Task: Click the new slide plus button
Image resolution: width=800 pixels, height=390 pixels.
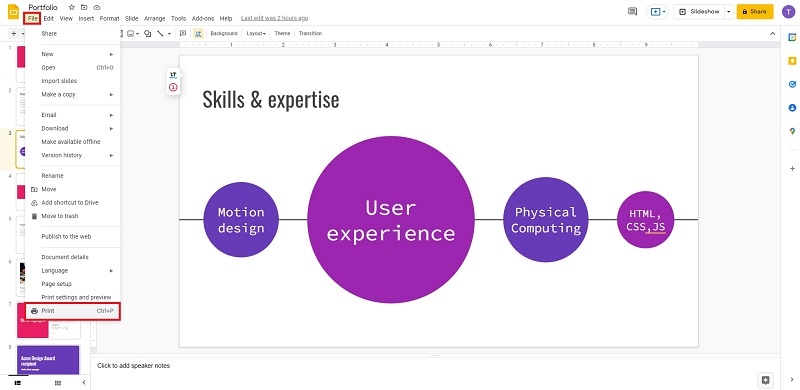Action: coord(14,34)
